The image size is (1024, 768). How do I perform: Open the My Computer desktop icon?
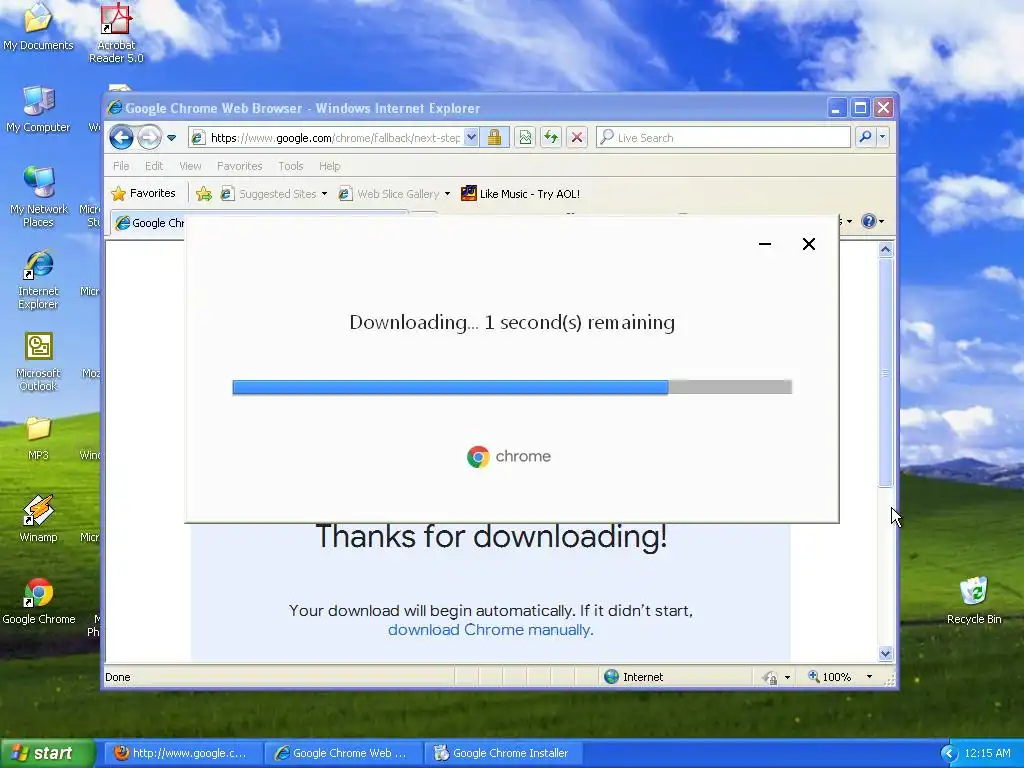point(38,108)
